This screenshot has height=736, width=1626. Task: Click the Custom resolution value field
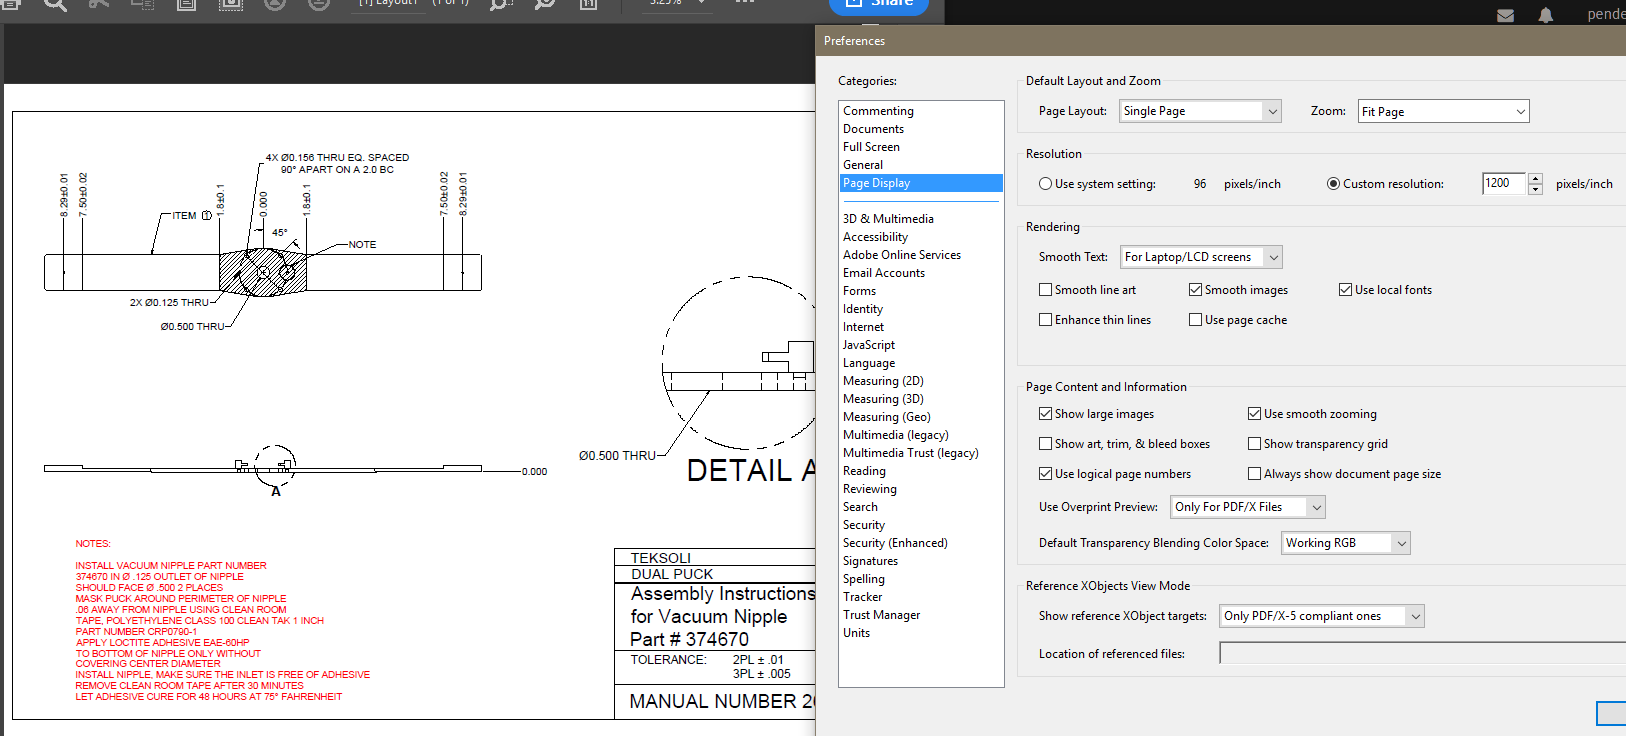pyautogui.click(x=1503, y=183)
